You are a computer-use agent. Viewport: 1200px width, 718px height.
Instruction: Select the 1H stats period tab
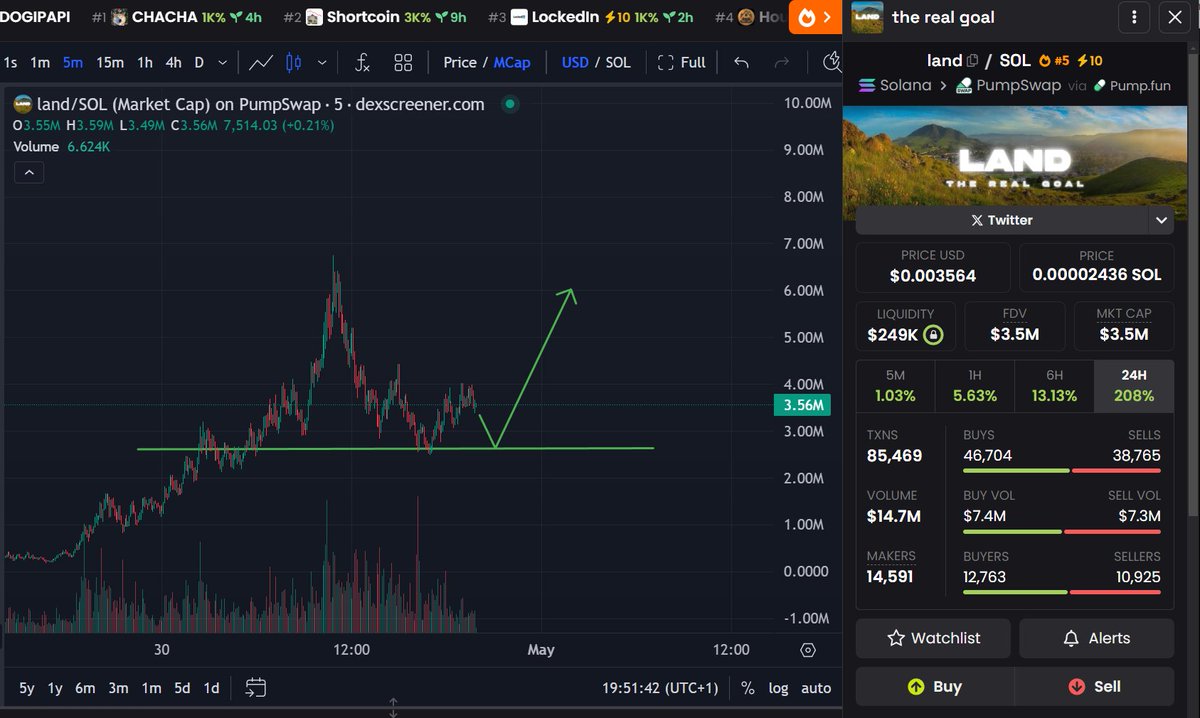click(975, 386)
